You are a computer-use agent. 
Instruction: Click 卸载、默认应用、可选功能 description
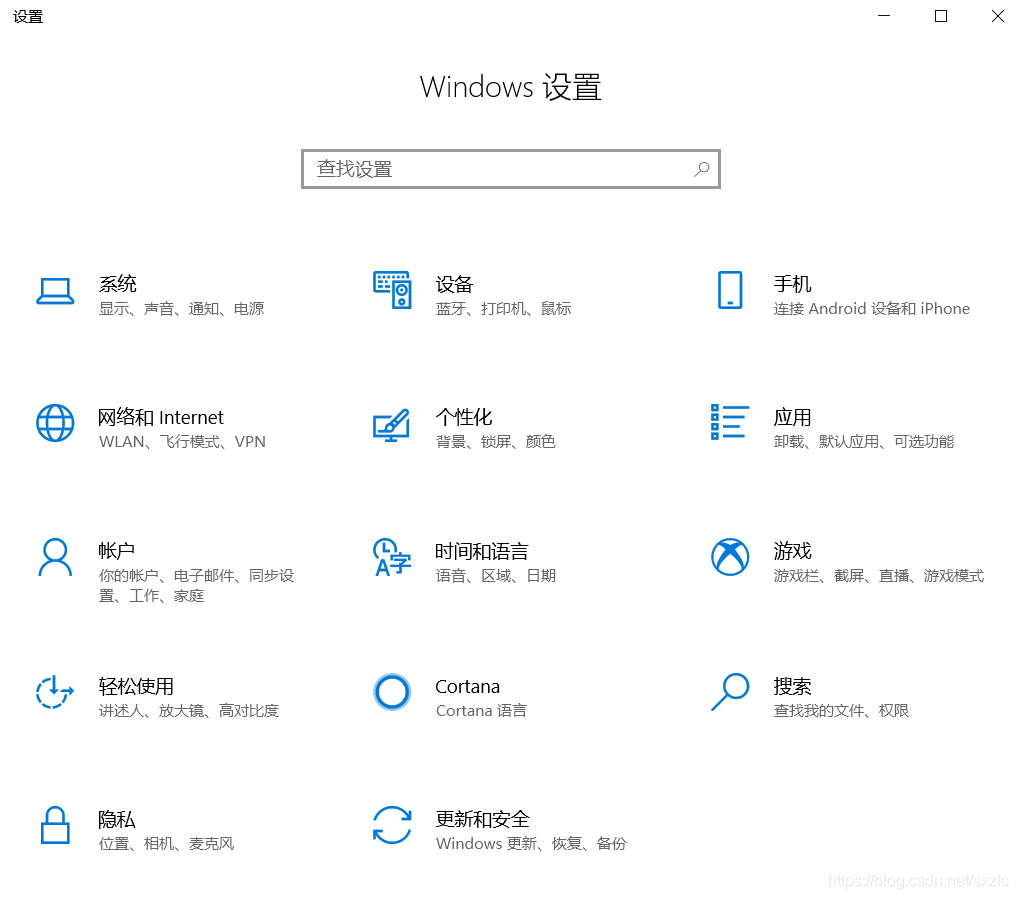[864, 442]
